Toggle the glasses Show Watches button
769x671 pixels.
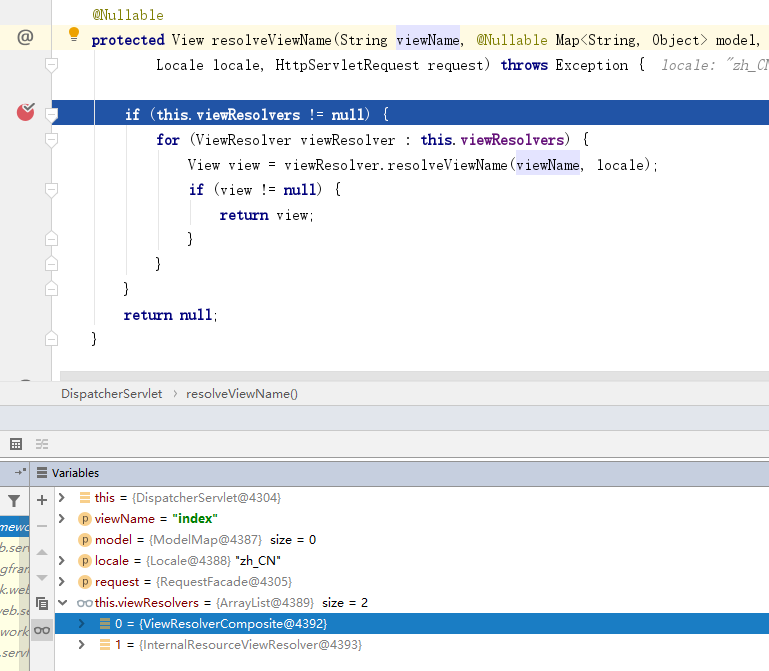coord(42,629)
